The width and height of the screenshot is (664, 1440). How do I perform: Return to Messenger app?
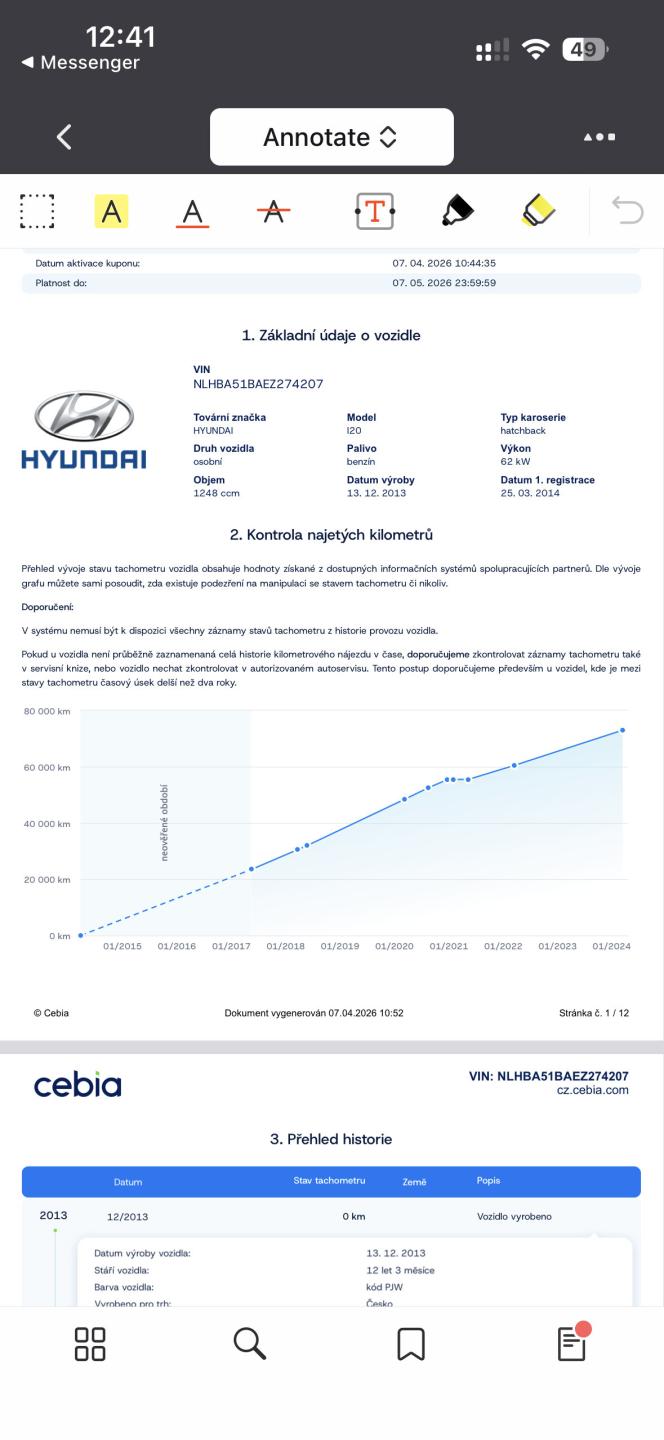[x=80, y=63]
